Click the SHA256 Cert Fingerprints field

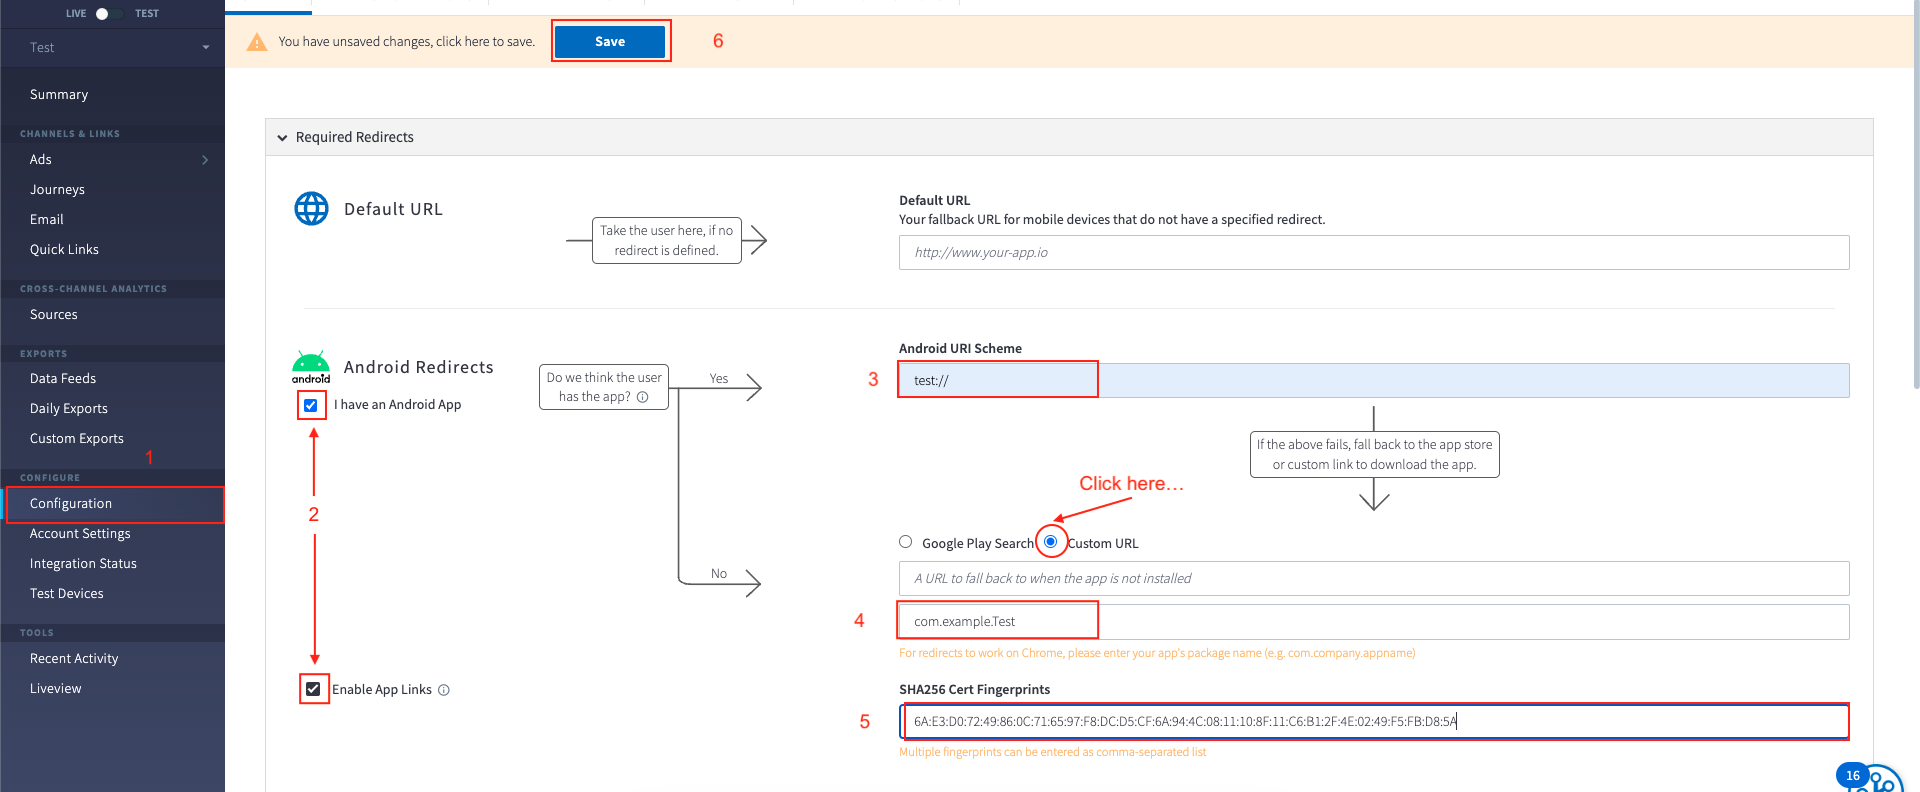1373,722
